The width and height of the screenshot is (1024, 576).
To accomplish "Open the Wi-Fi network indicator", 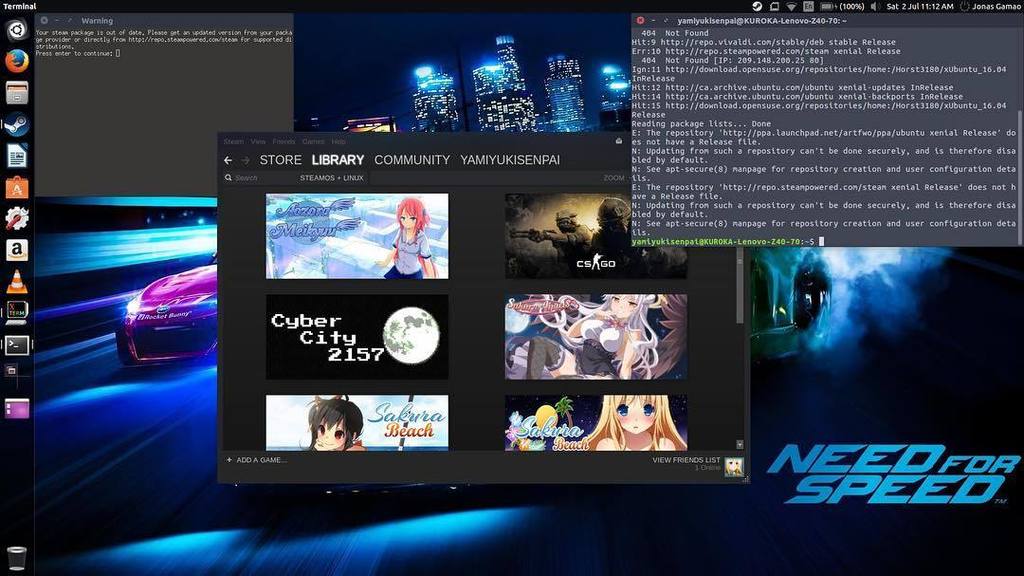I will click(791, 7).
